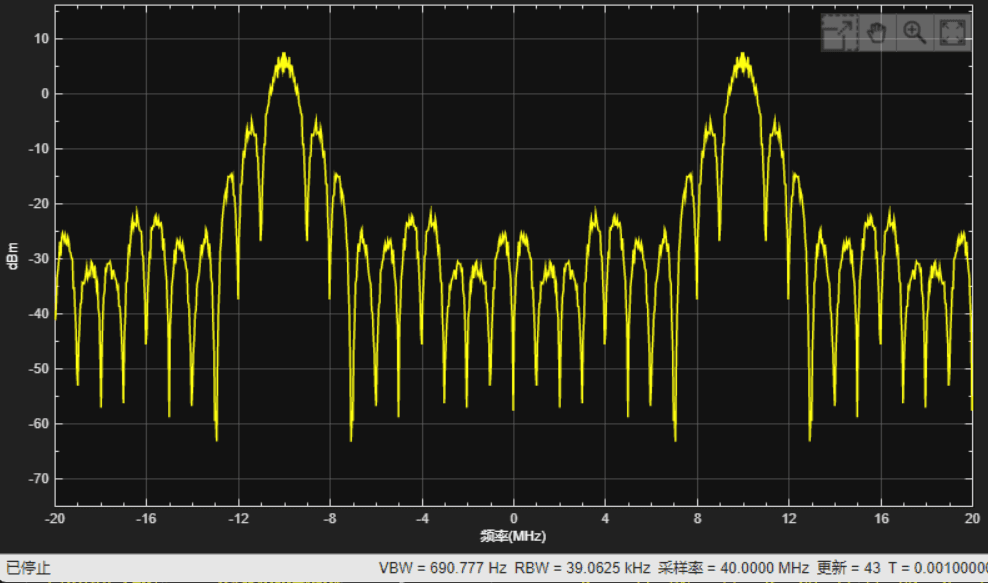Click the 0 tick on frequency axis
The width and height of the screenshot is (988, 583).
[514, 519]
